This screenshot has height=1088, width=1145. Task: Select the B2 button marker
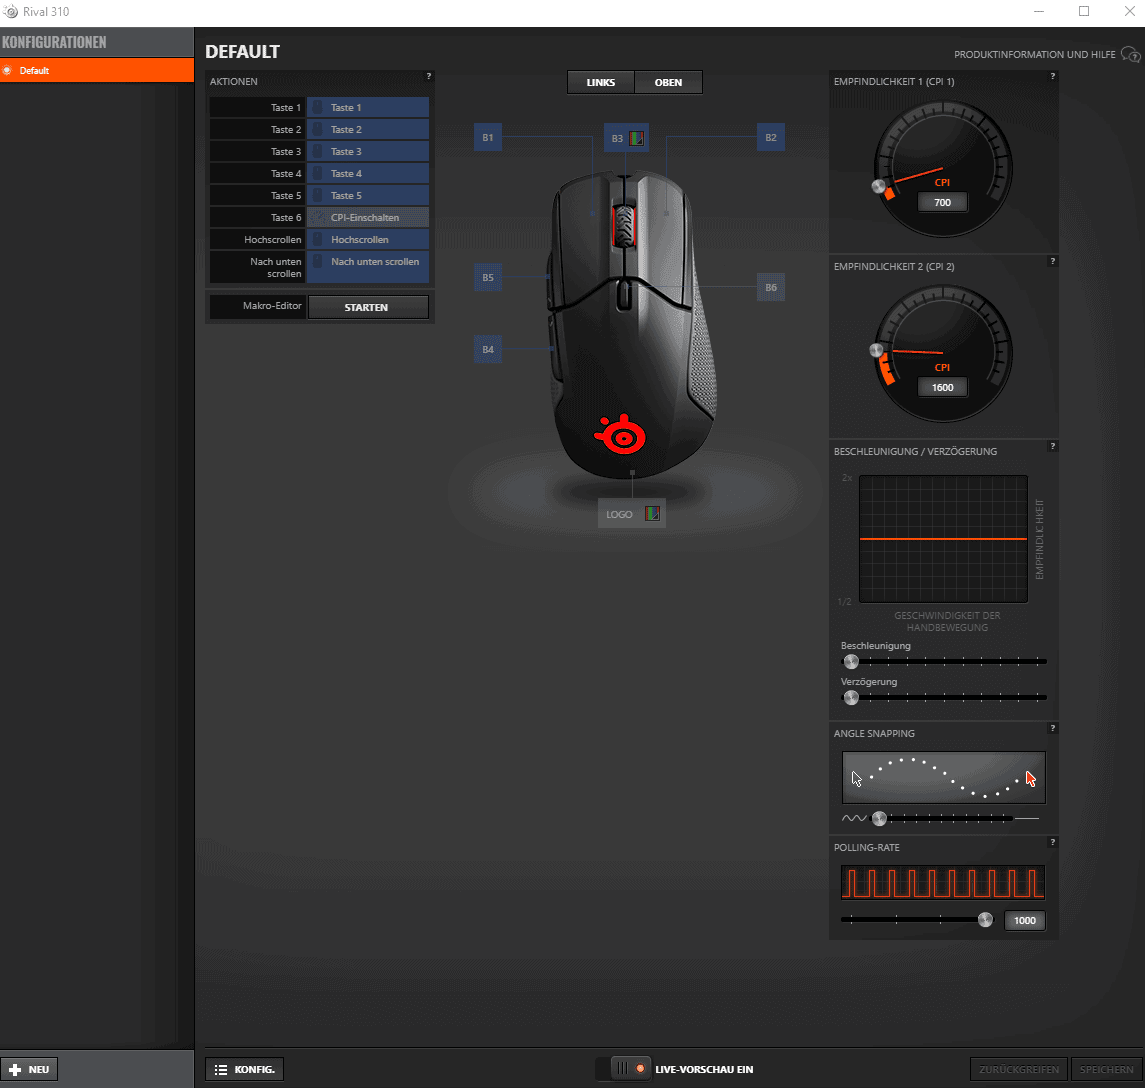coord(770,137)
